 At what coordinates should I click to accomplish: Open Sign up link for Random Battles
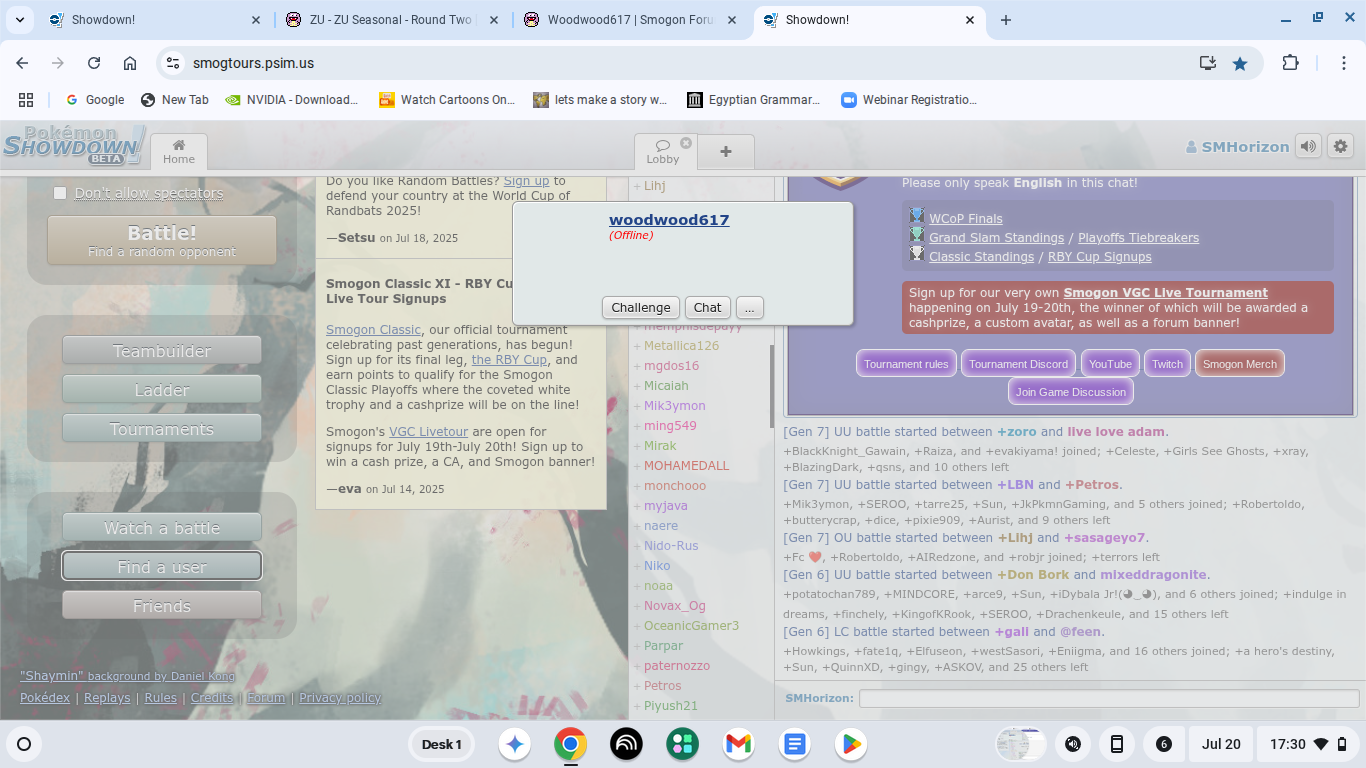point(526,181)
